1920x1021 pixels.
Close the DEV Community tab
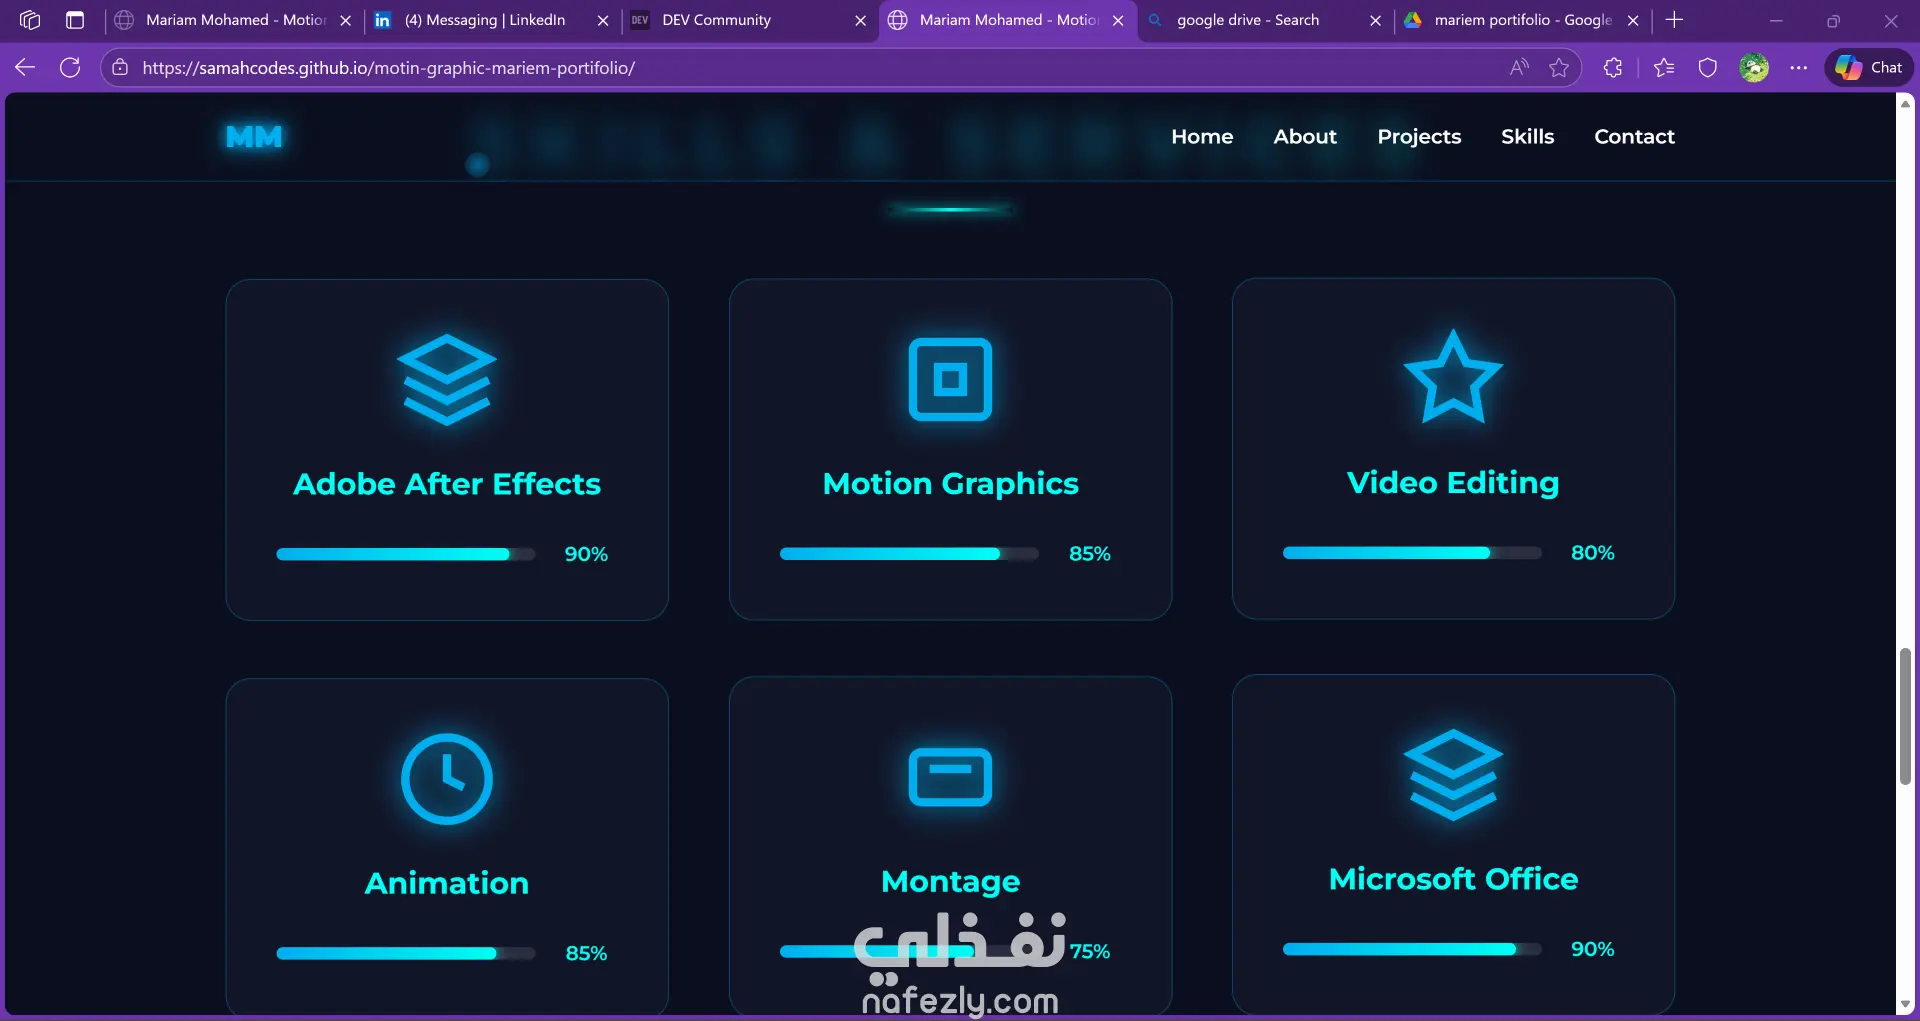tap(861, 20)
